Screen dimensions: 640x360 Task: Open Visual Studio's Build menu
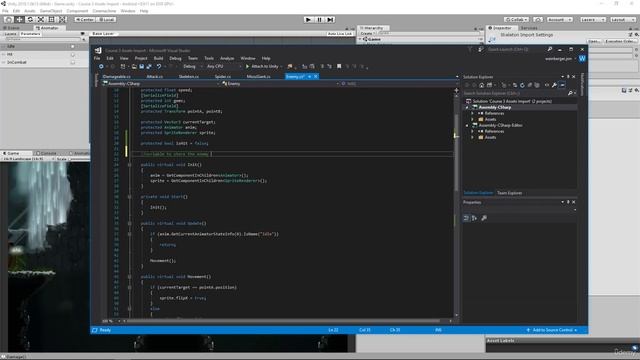coord(158,58)
